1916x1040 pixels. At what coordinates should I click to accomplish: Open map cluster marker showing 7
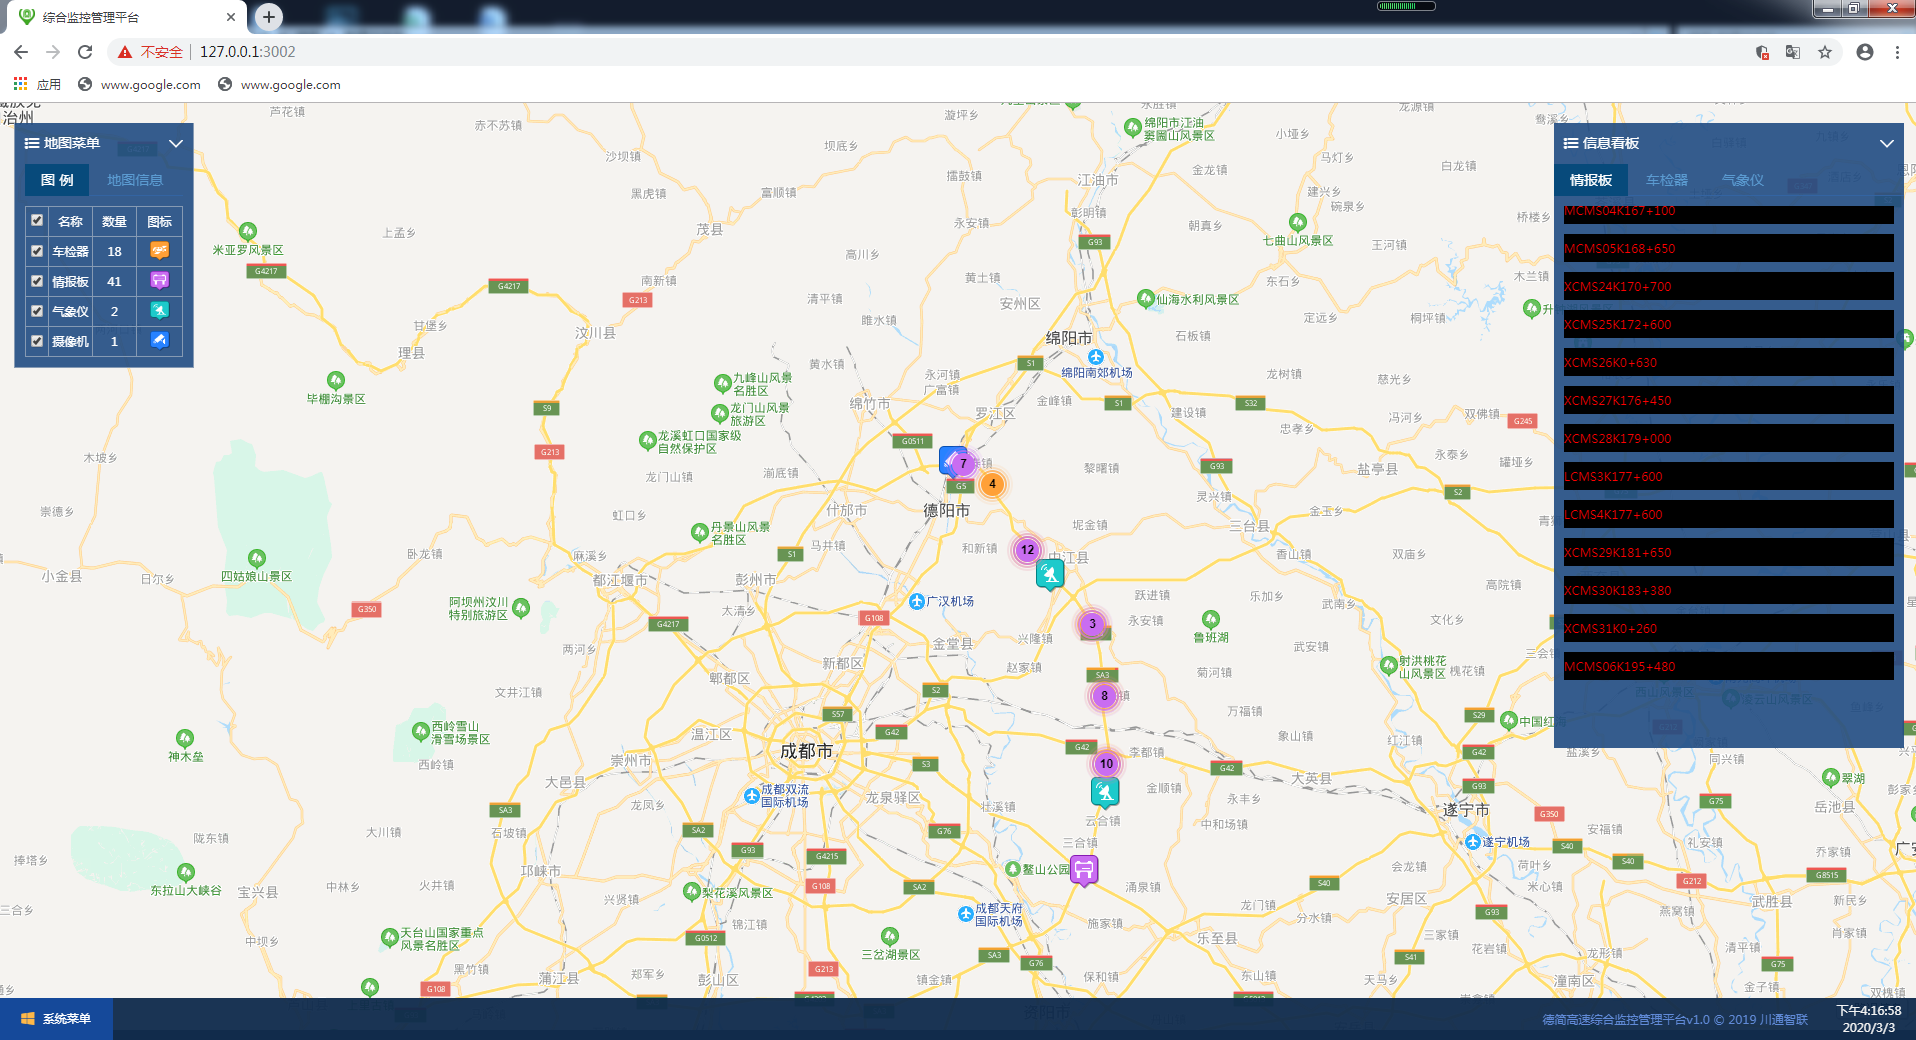[963, 463]
